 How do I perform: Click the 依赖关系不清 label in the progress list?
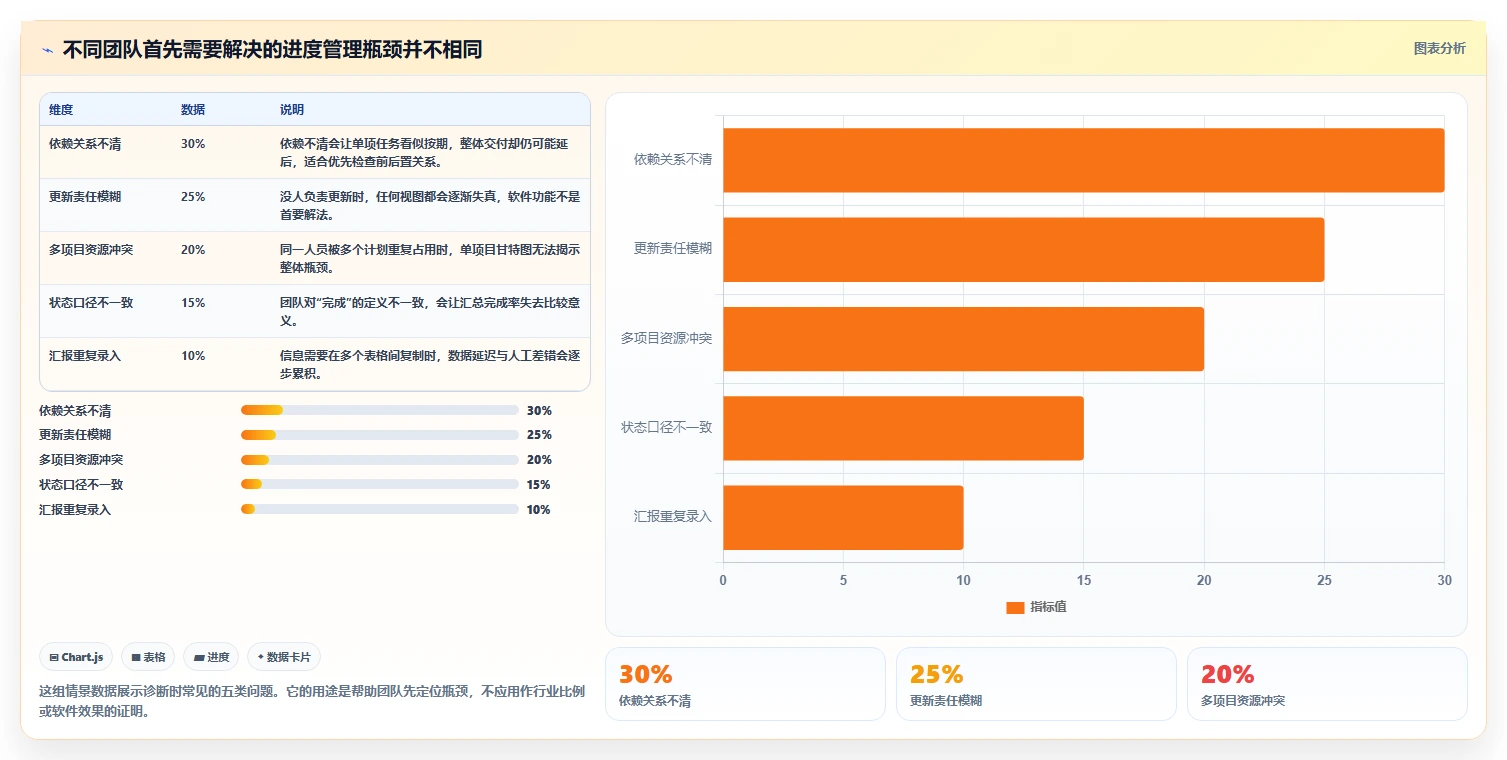pos(75,411)
